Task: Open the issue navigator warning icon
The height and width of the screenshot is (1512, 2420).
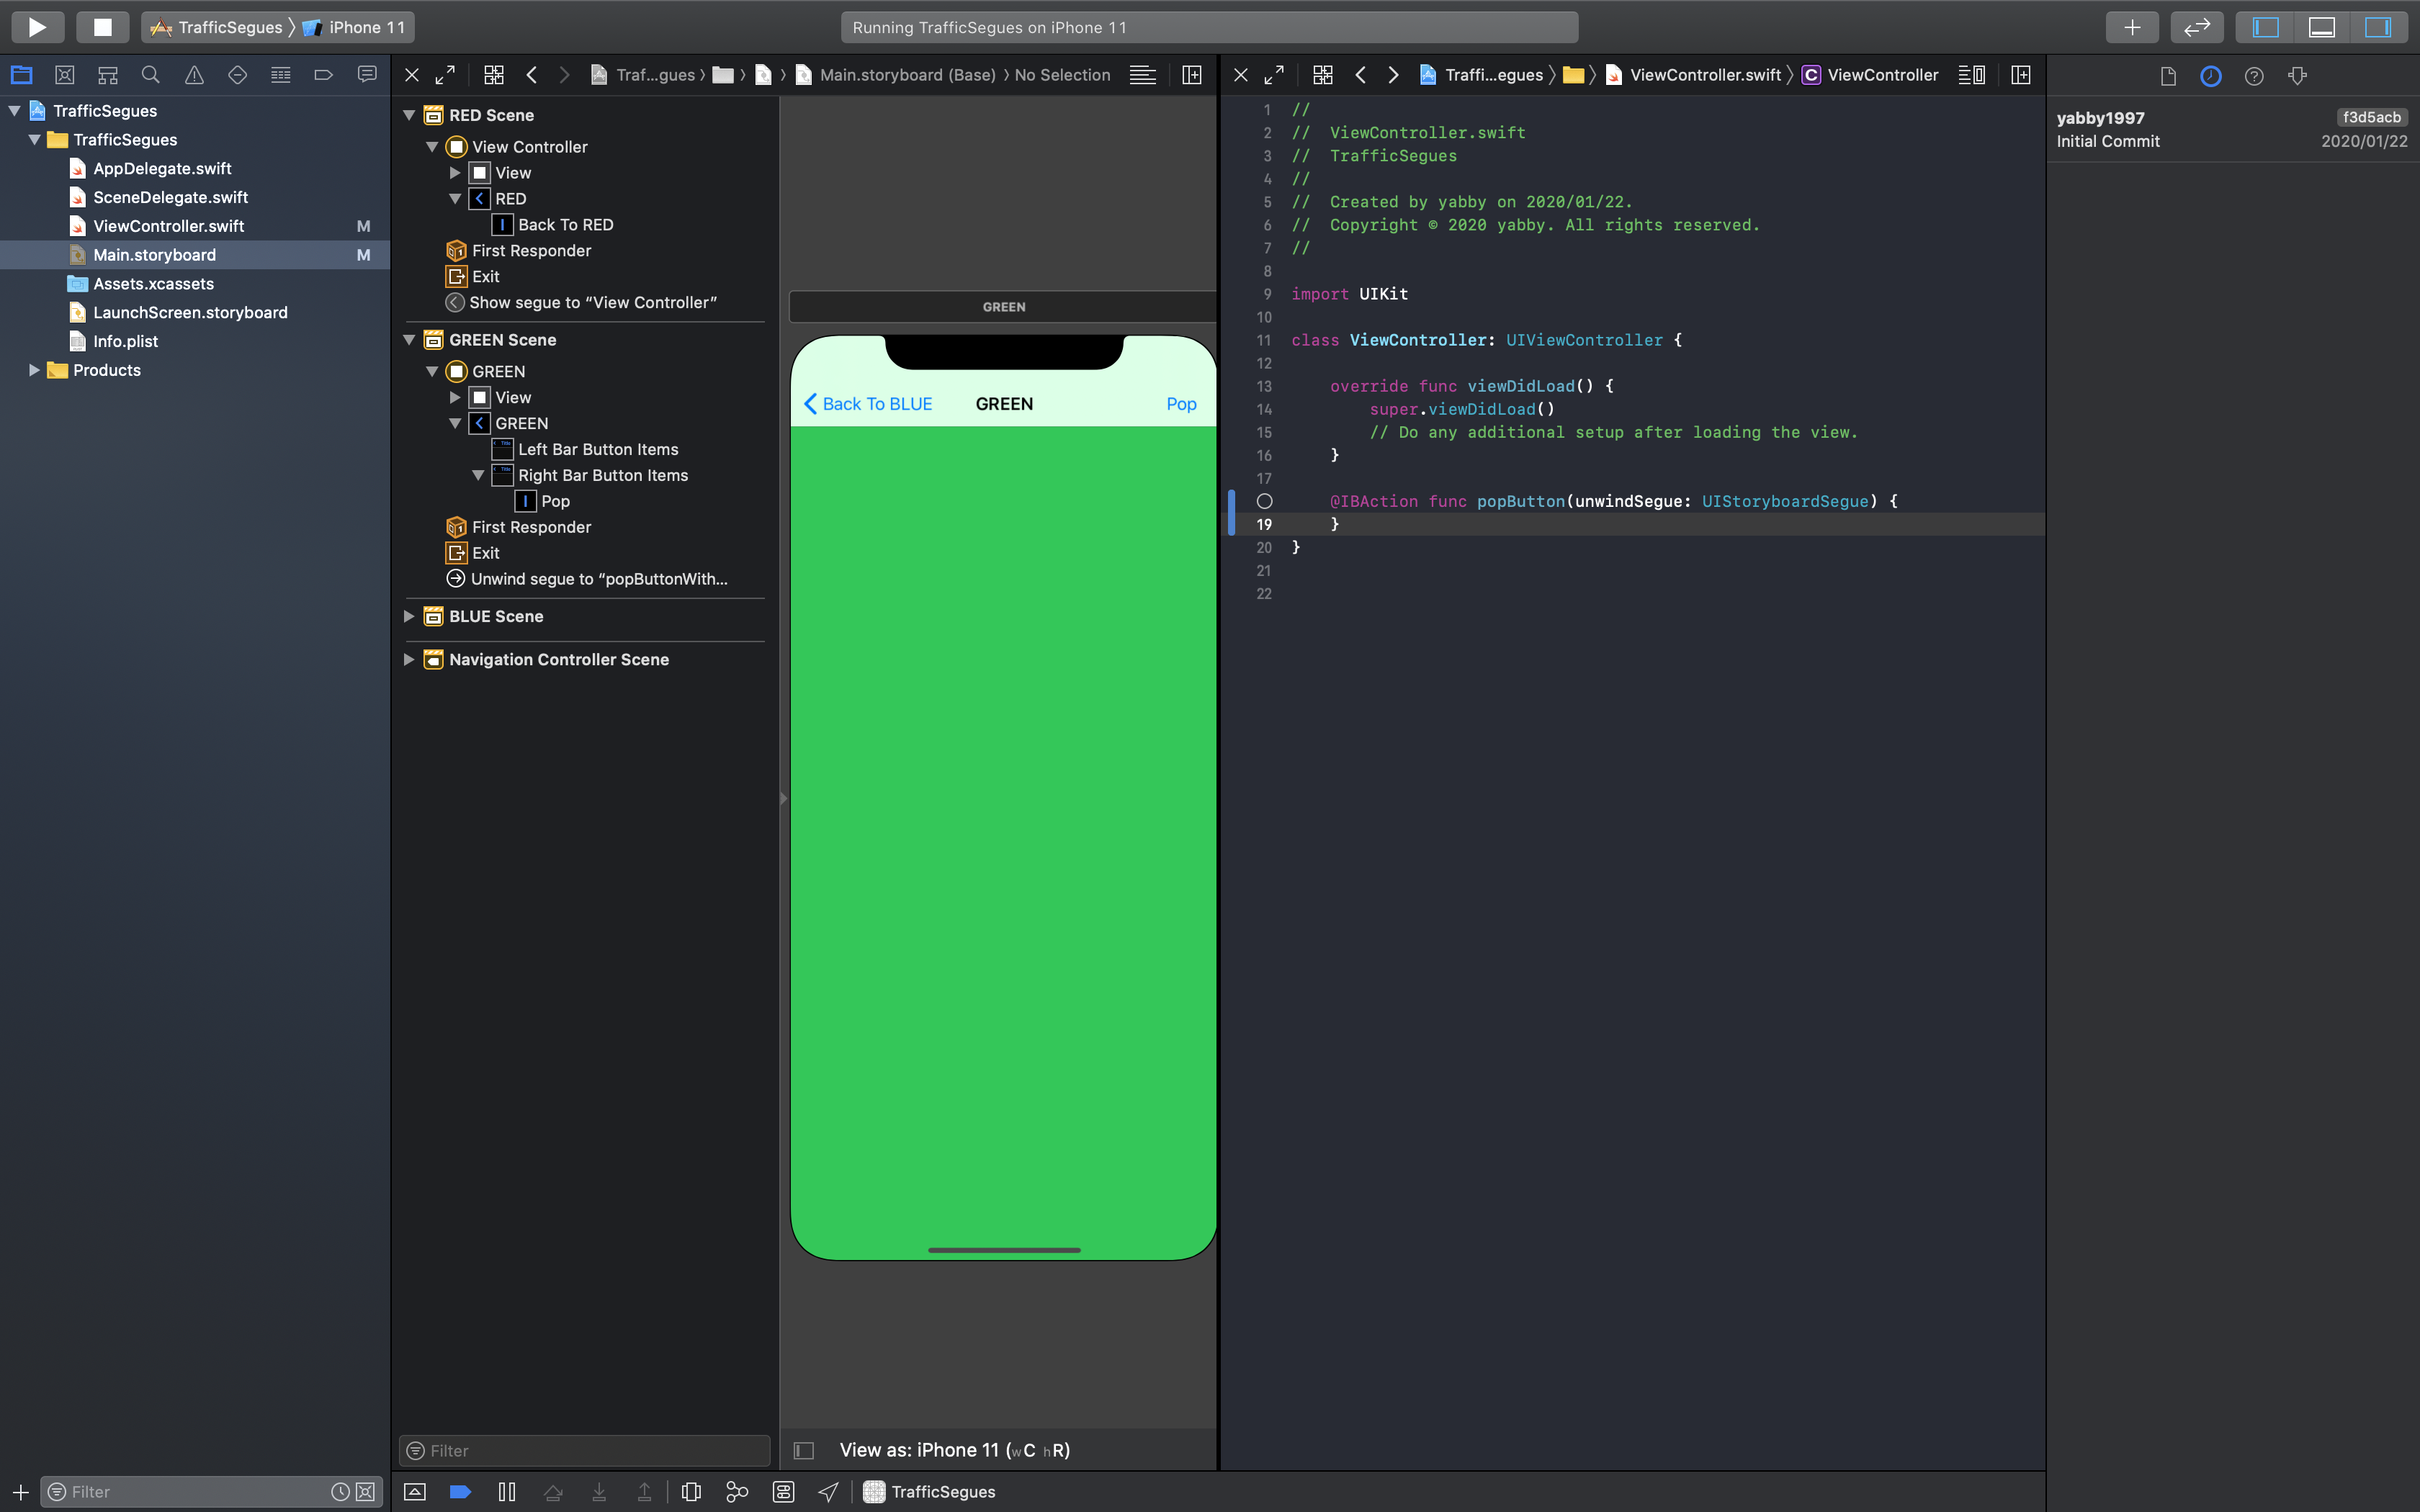Action: click(x=194, y=75)
